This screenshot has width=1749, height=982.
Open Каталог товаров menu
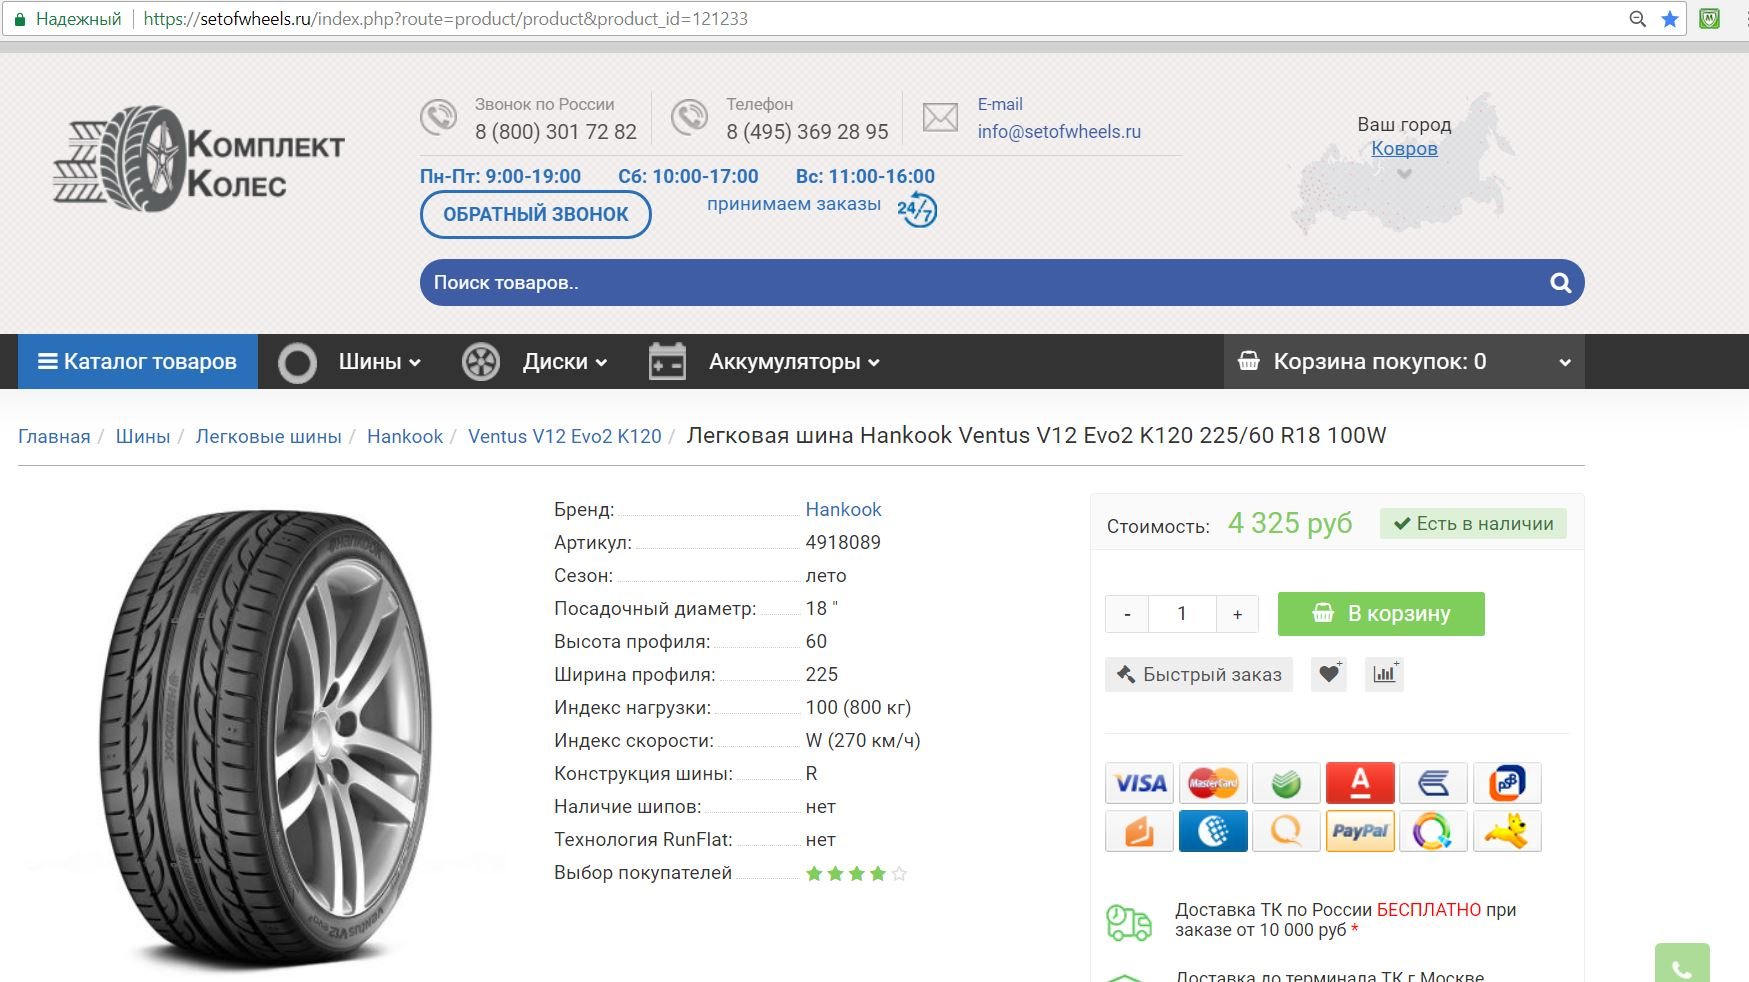[138, 362]
